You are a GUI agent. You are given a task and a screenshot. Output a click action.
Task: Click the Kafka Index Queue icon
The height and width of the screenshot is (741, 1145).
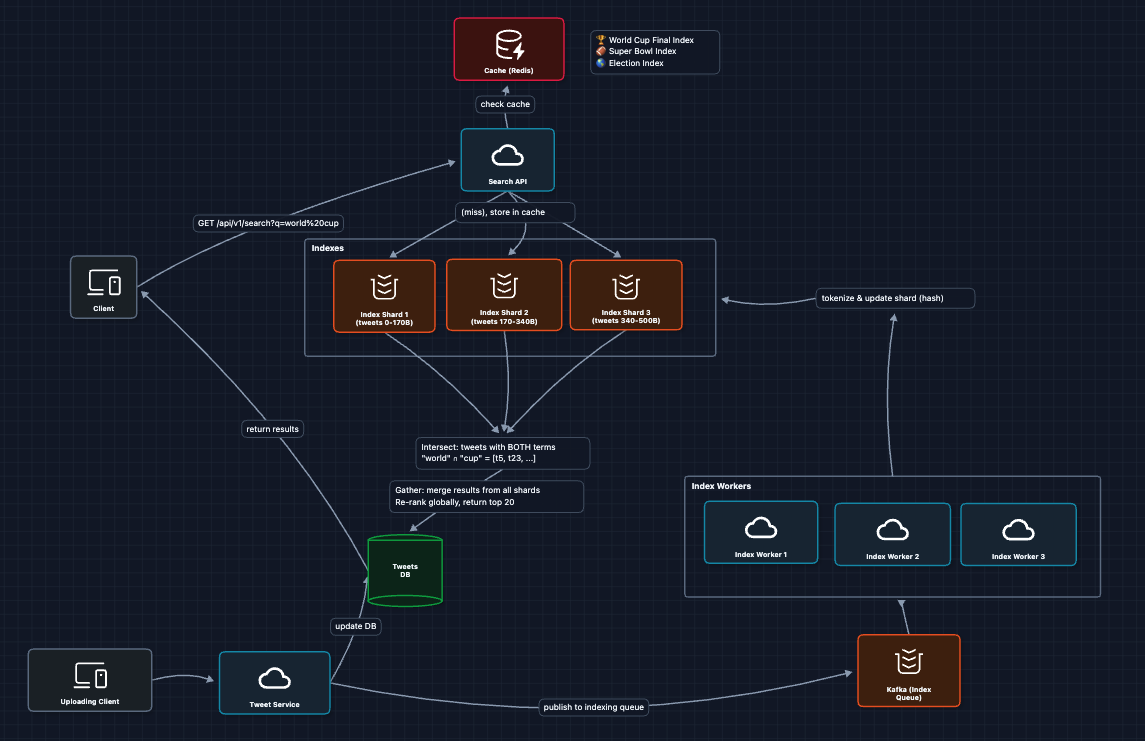coord(908,661)
